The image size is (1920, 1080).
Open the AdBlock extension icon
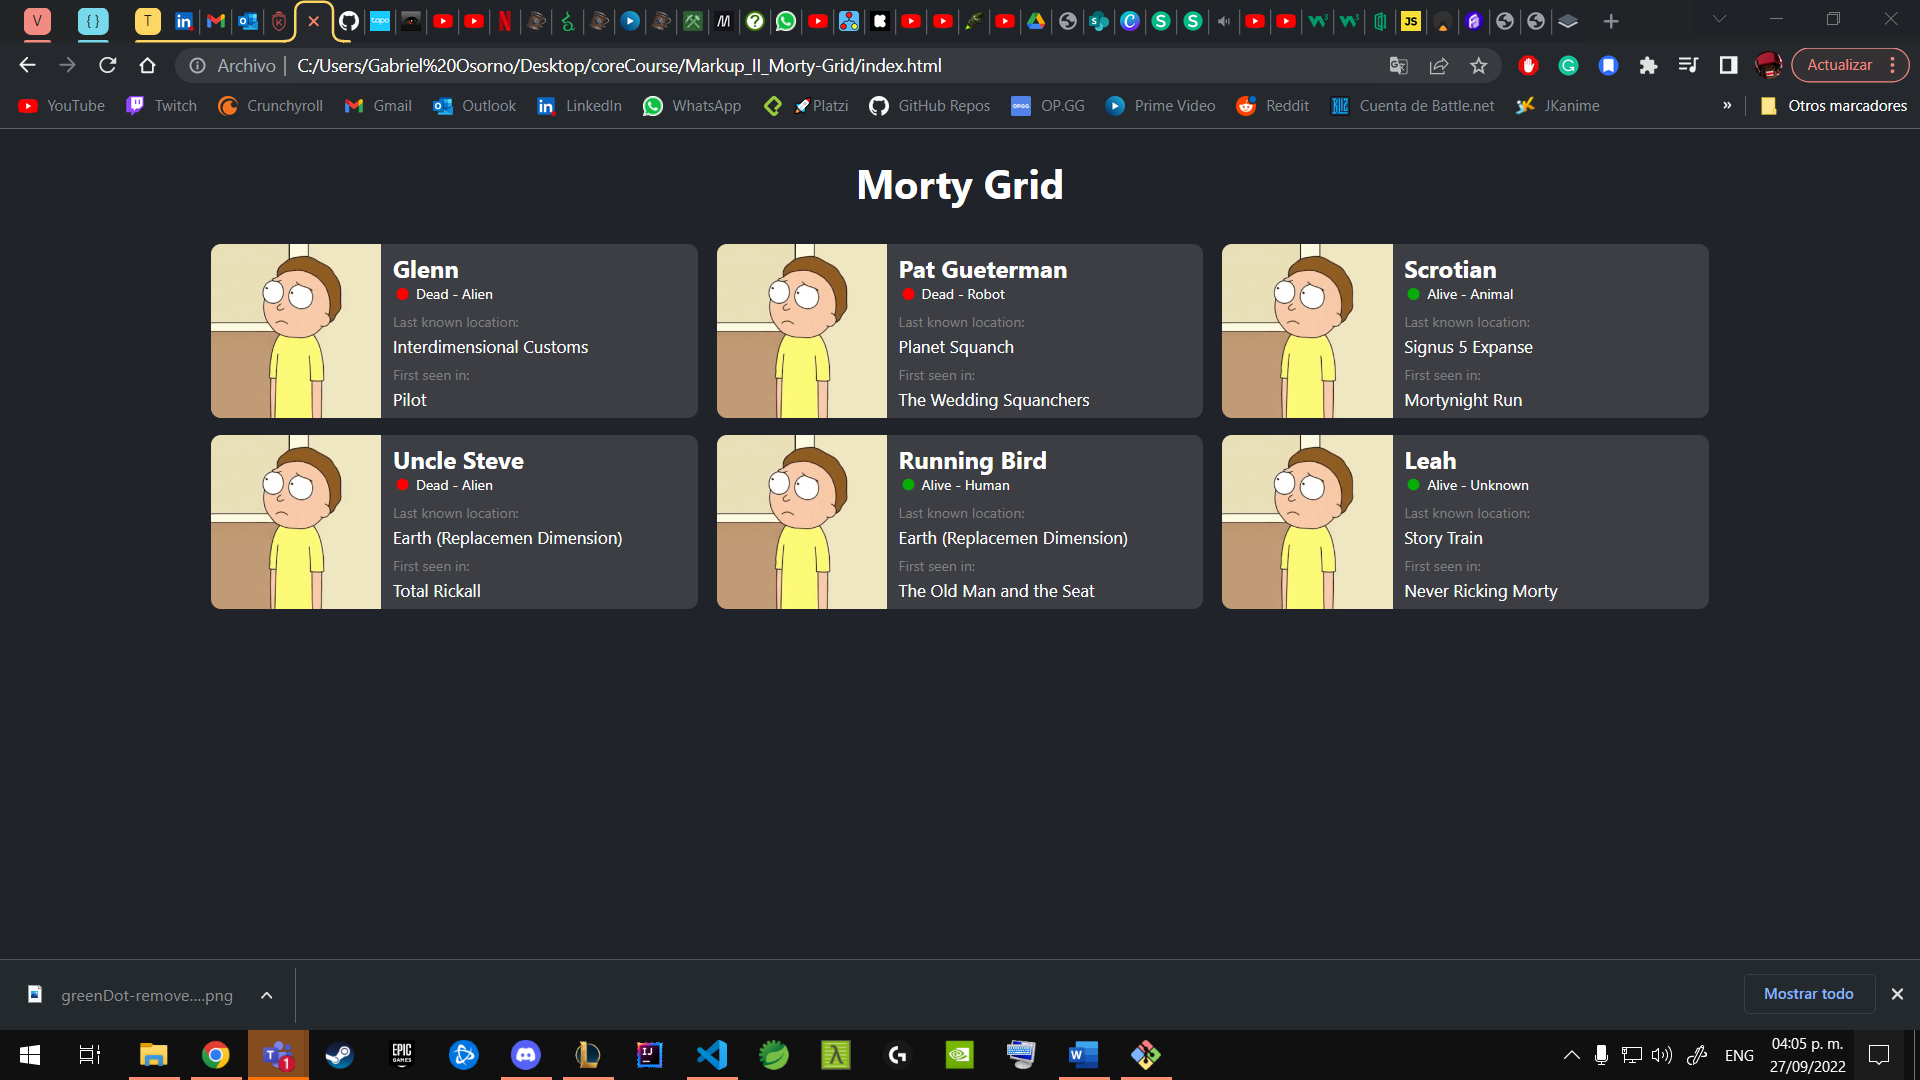1528,65
